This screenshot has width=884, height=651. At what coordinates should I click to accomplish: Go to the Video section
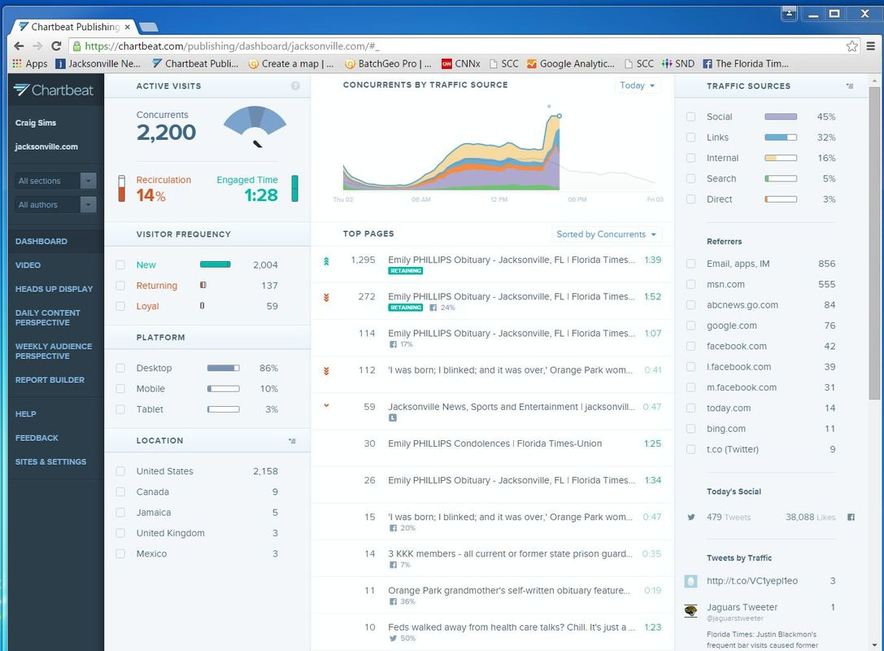[x=28, y=265]
